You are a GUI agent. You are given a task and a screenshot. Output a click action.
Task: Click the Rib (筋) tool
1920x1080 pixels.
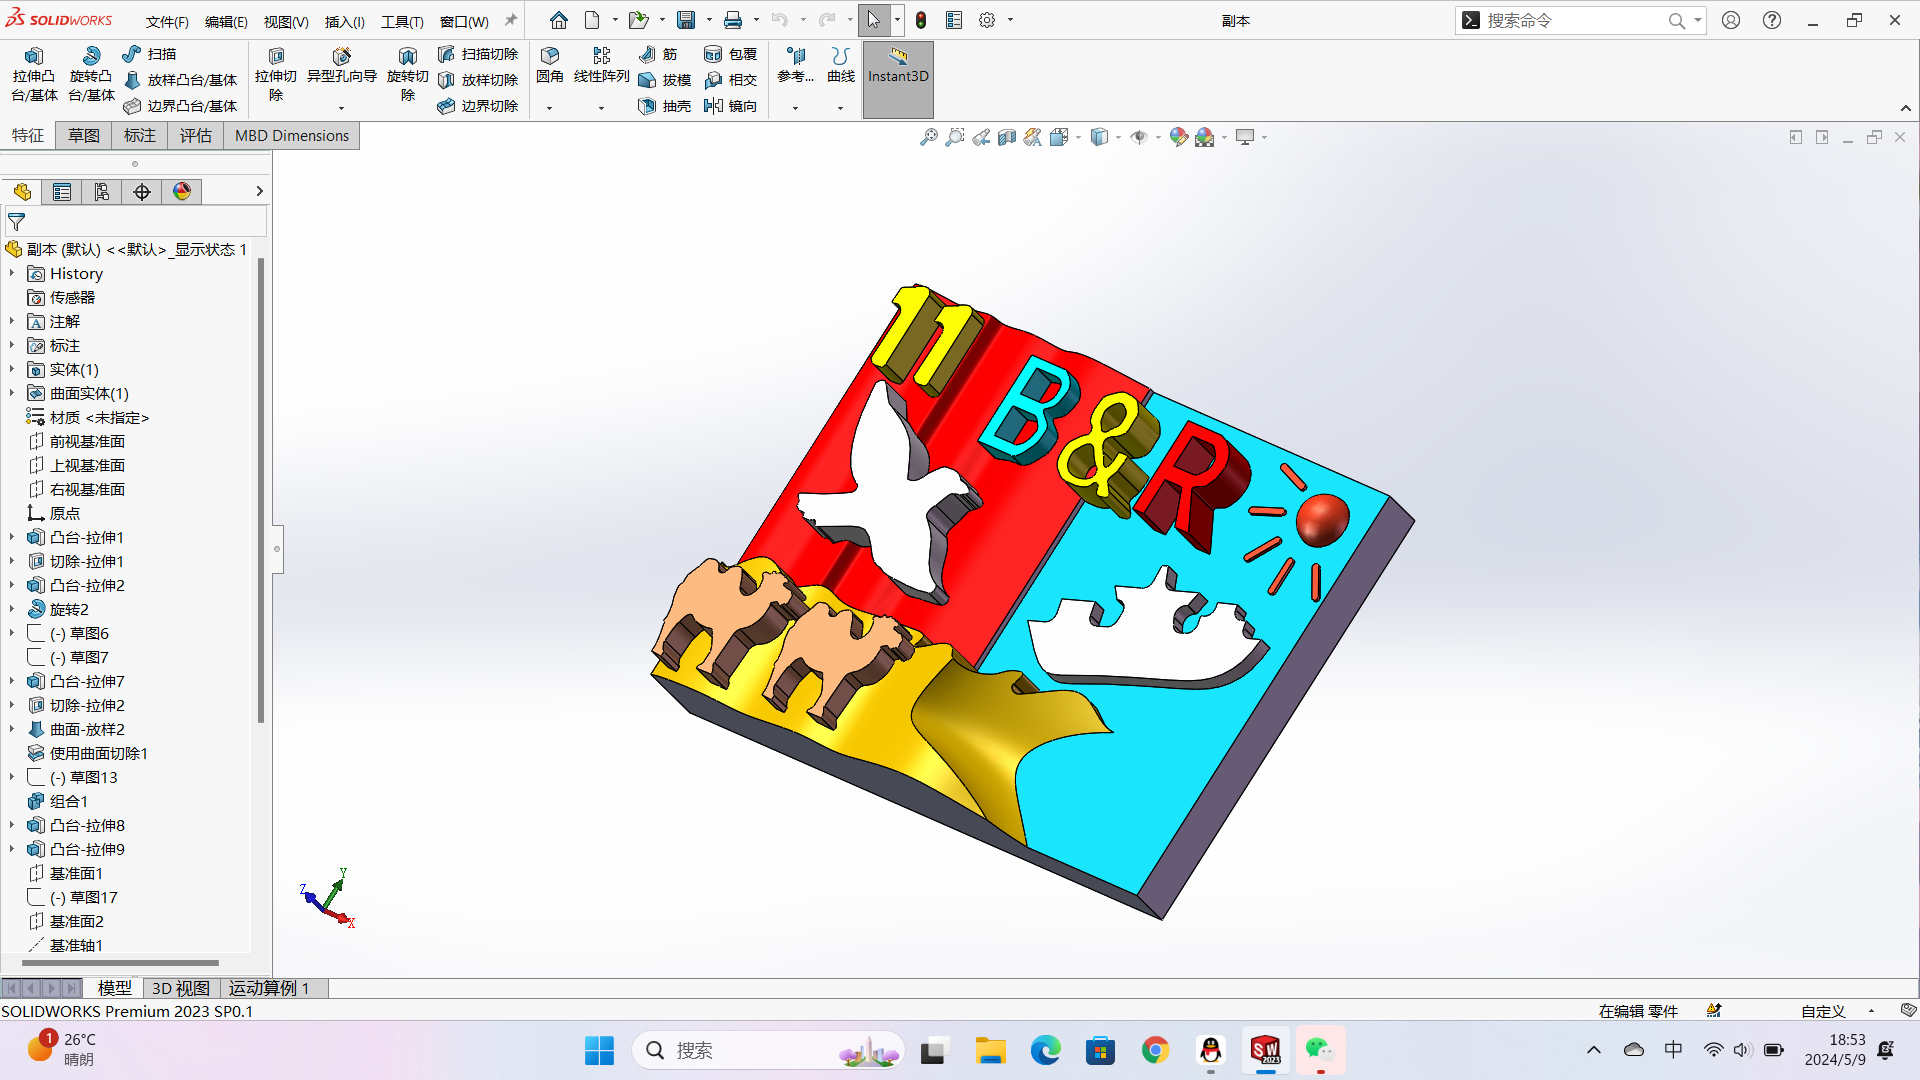pos(658,54)
